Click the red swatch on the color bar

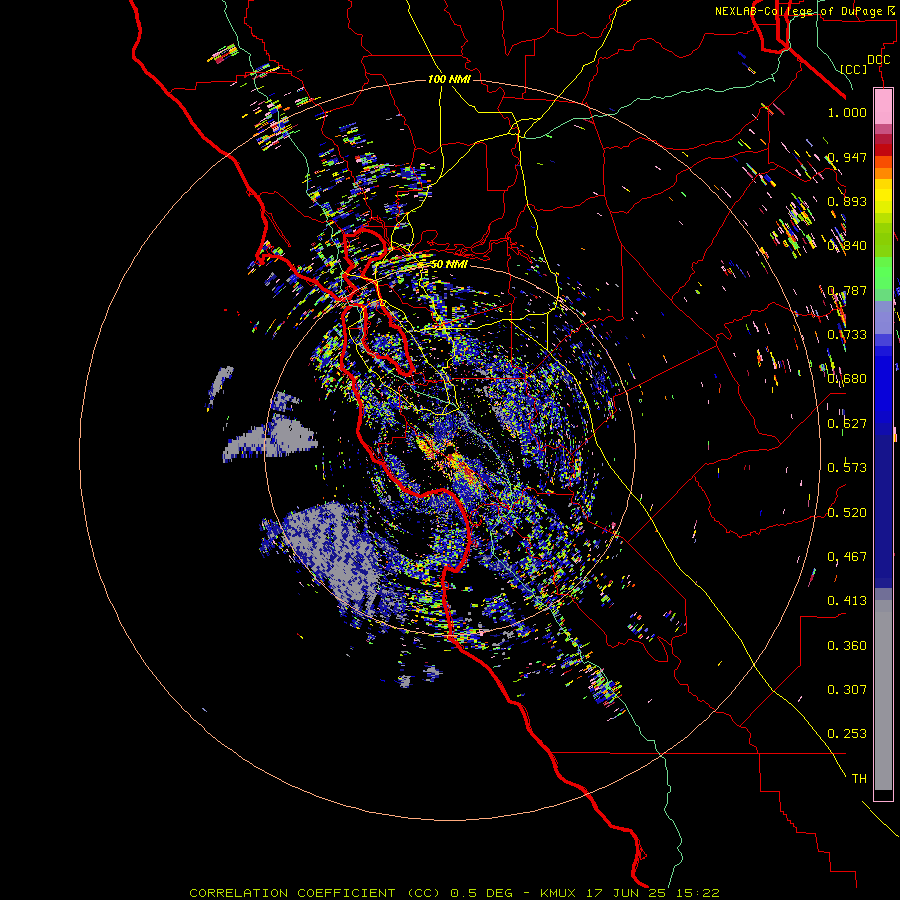[883, 149]
